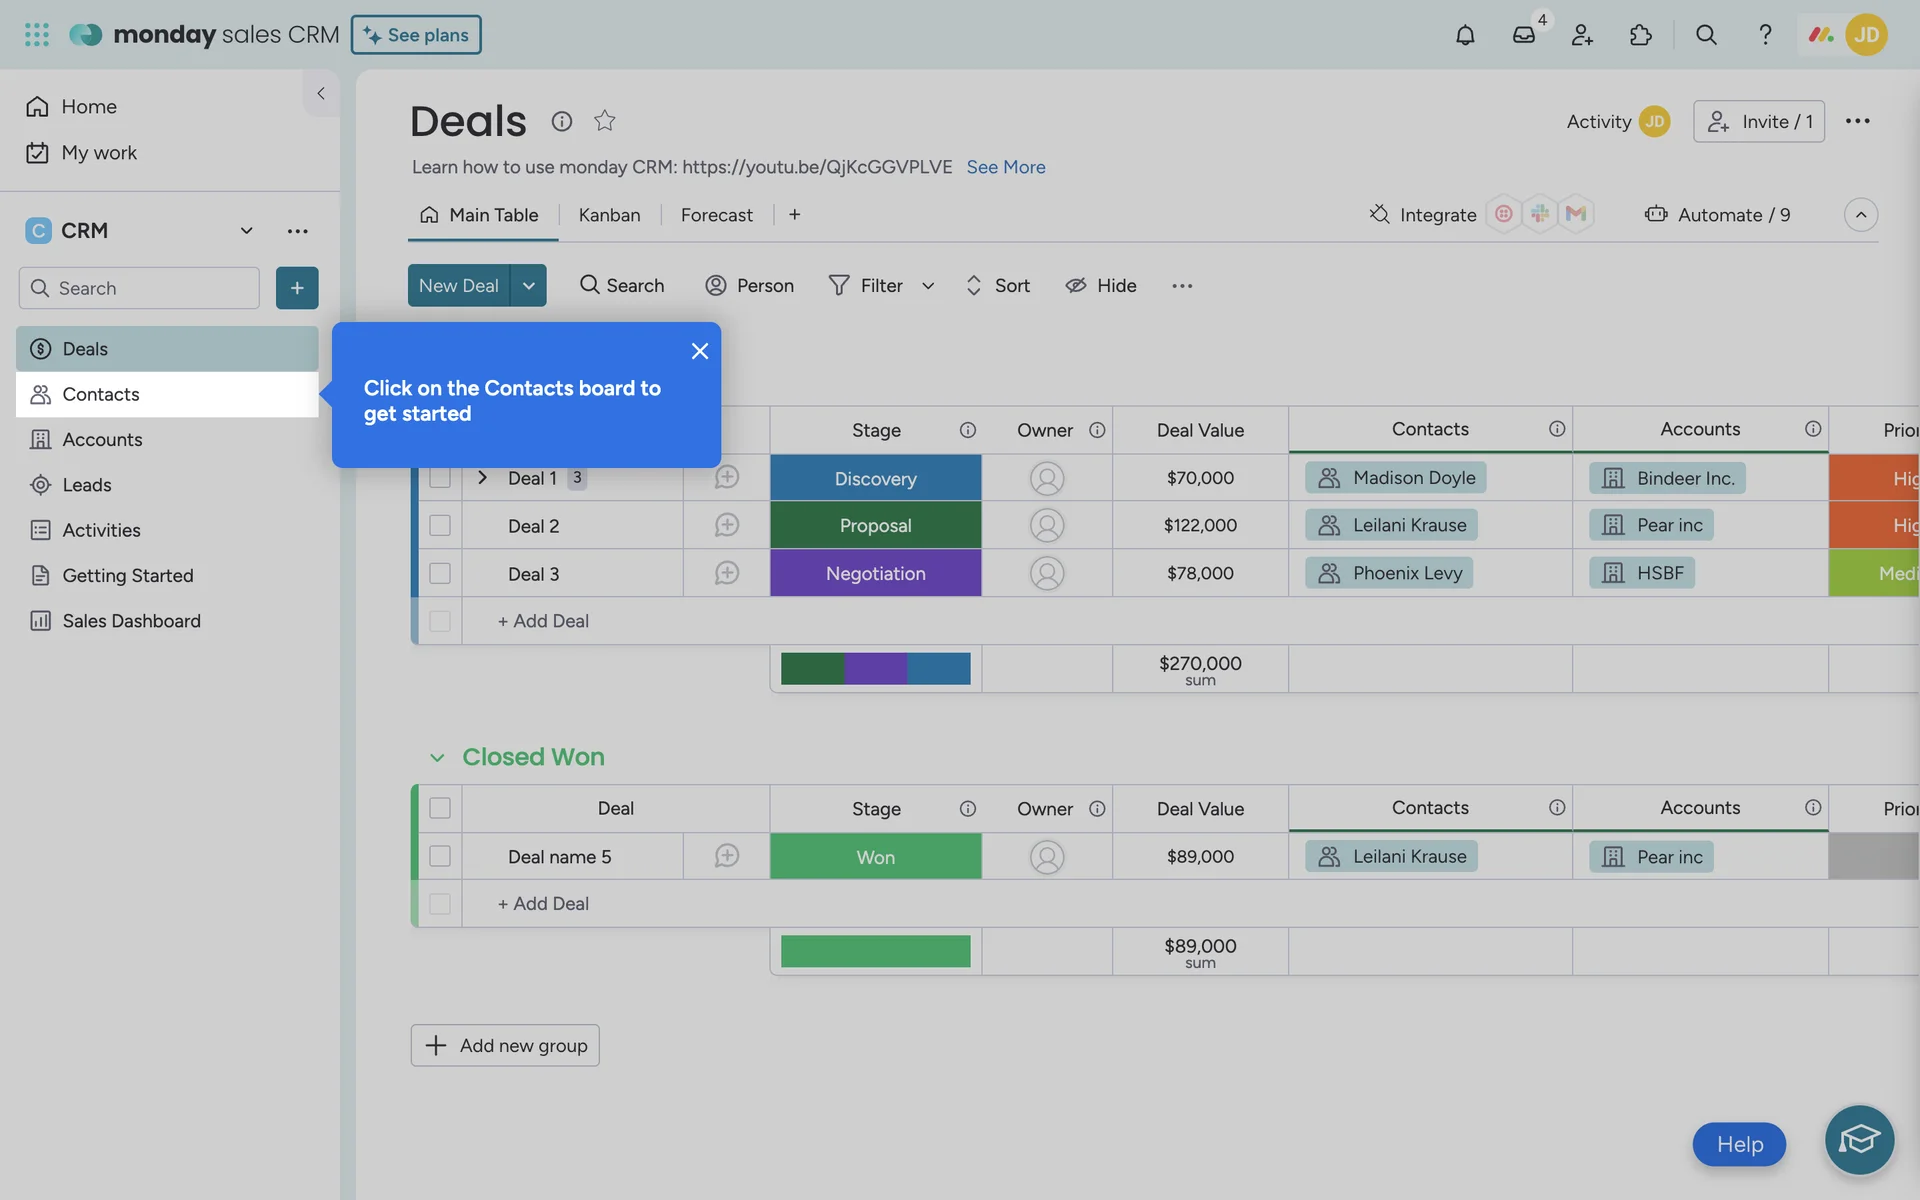Click the add item plus in the sidebar
This screenshot has height=1200, width=1920.
point(297,288)
